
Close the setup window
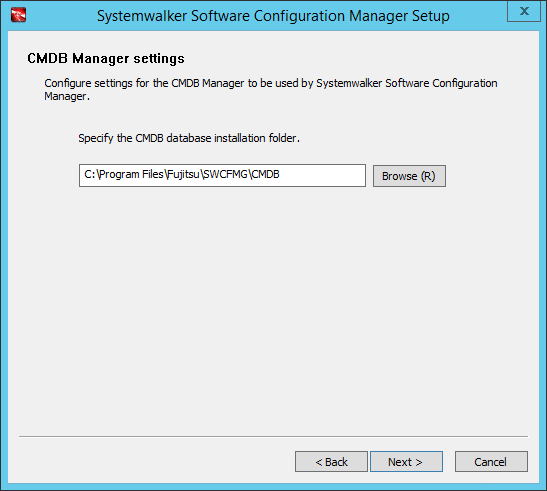524,11
